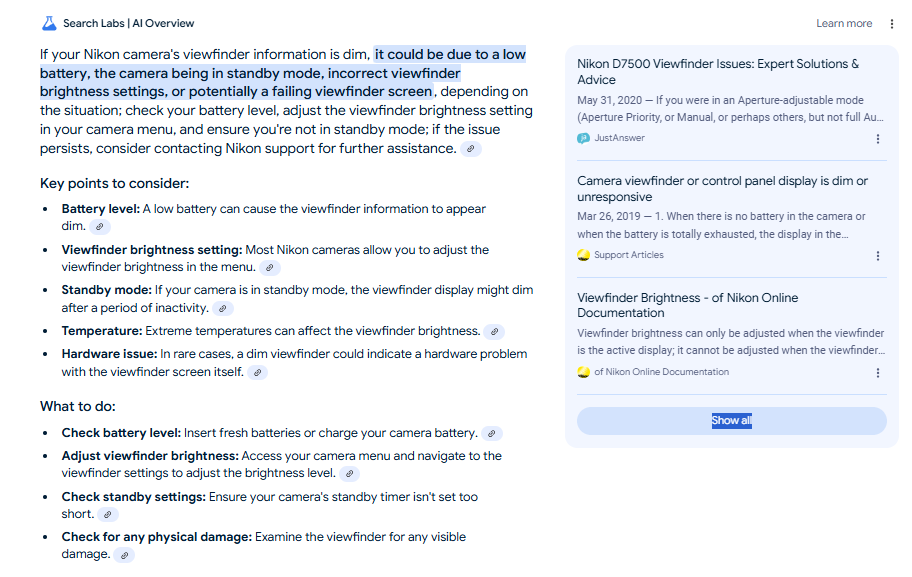
Task: Click the 'Adjust viewfinder brightness:' bold label
Action: [x=150, y=456]
